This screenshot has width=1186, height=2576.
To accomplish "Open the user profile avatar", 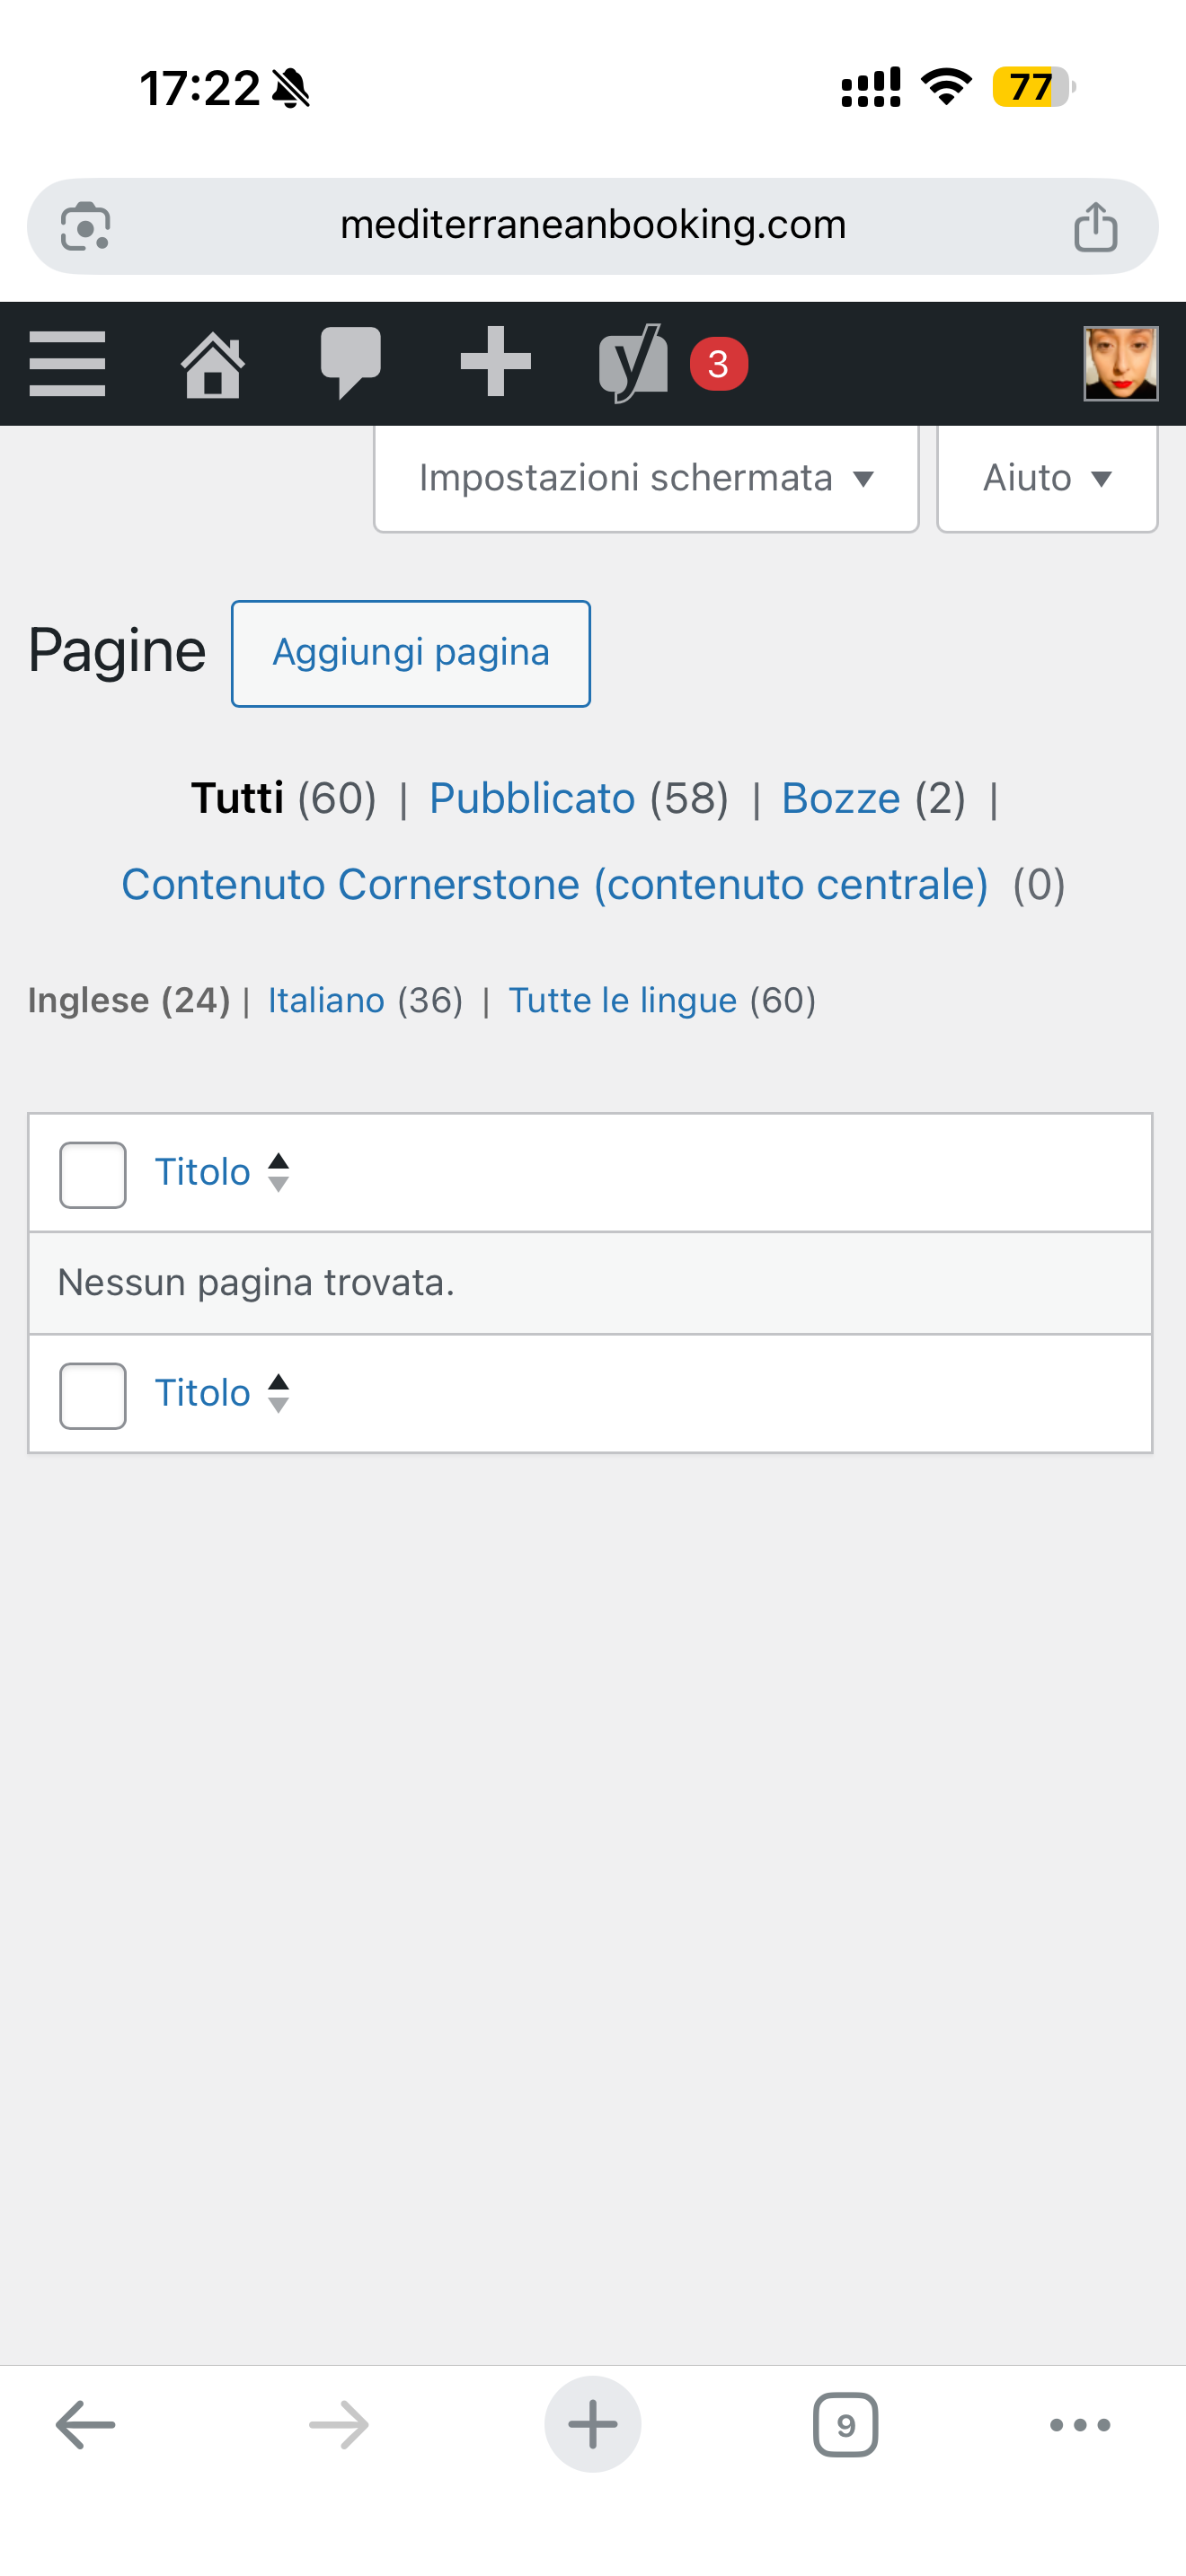I will 1120,364.
